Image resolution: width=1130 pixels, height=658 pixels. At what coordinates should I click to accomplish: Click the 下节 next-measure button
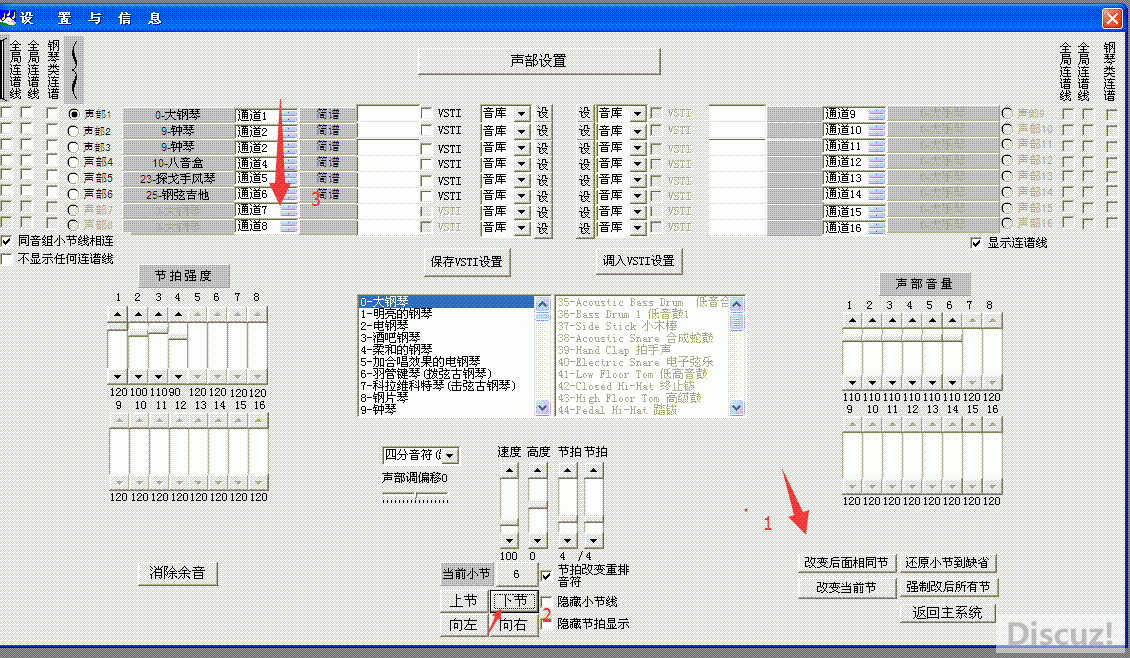(514, 600)
